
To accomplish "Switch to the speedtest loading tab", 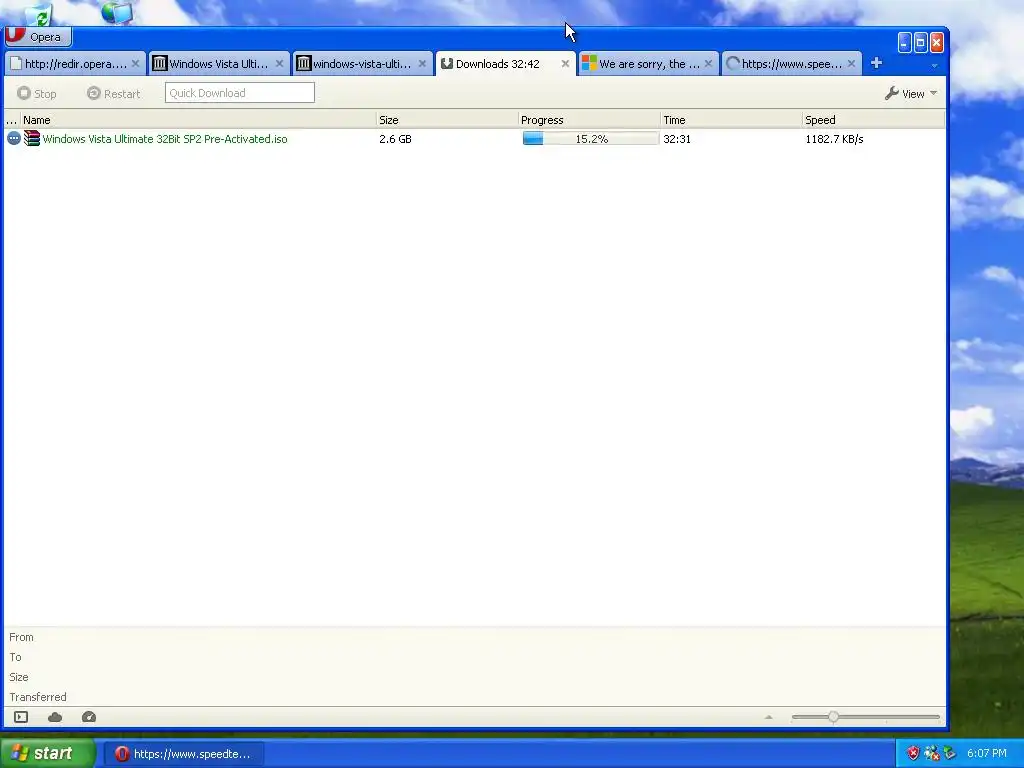I will click(790, 64).
